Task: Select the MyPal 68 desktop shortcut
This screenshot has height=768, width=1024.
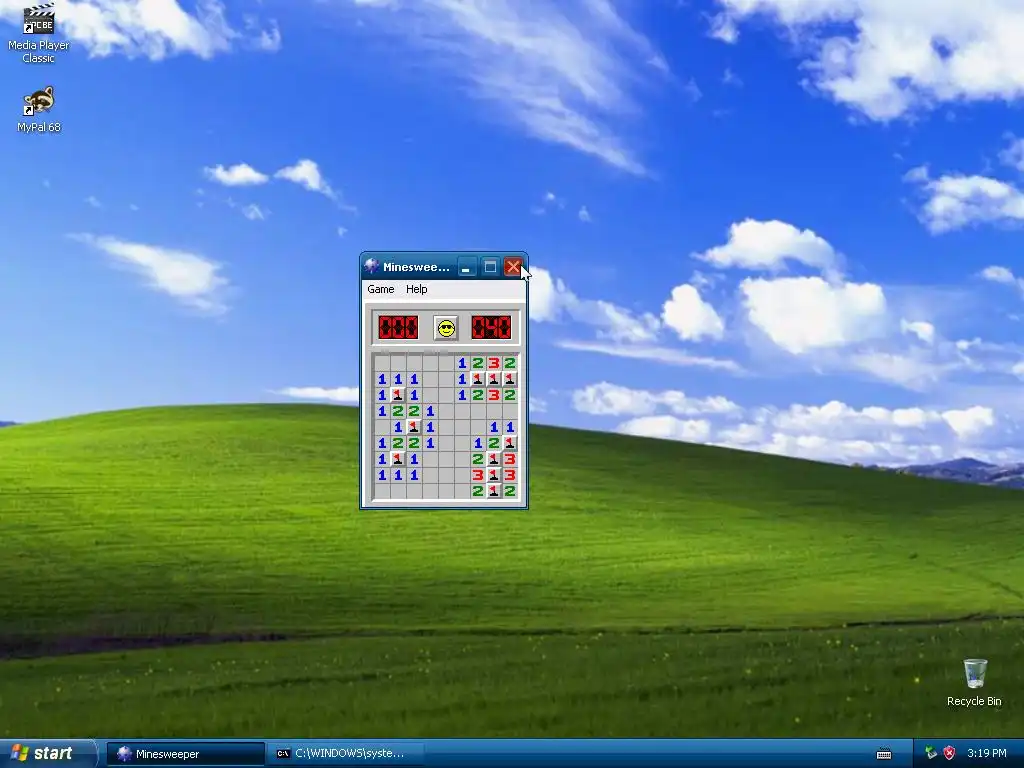Action: [39, 109]
